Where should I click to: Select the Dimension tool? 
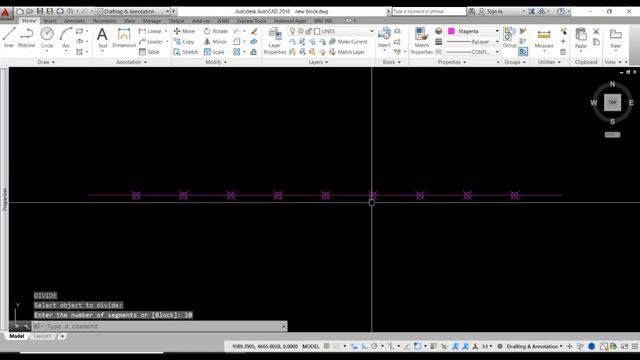click(x=124, y=38)
